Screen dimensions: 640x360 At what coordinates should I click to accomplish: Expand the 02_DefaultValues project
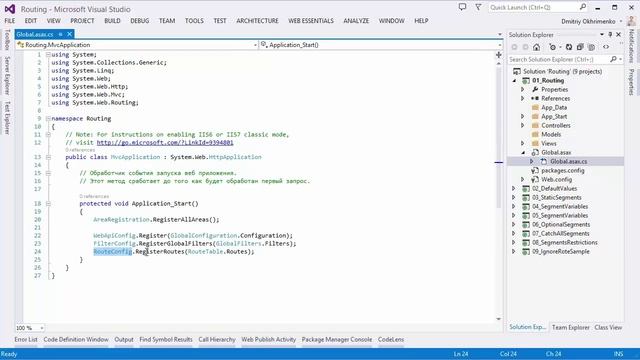514,189
